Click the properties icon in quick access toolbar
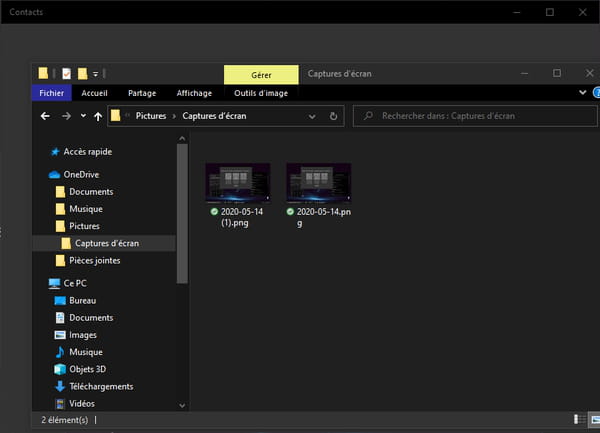 coord(66,73)
